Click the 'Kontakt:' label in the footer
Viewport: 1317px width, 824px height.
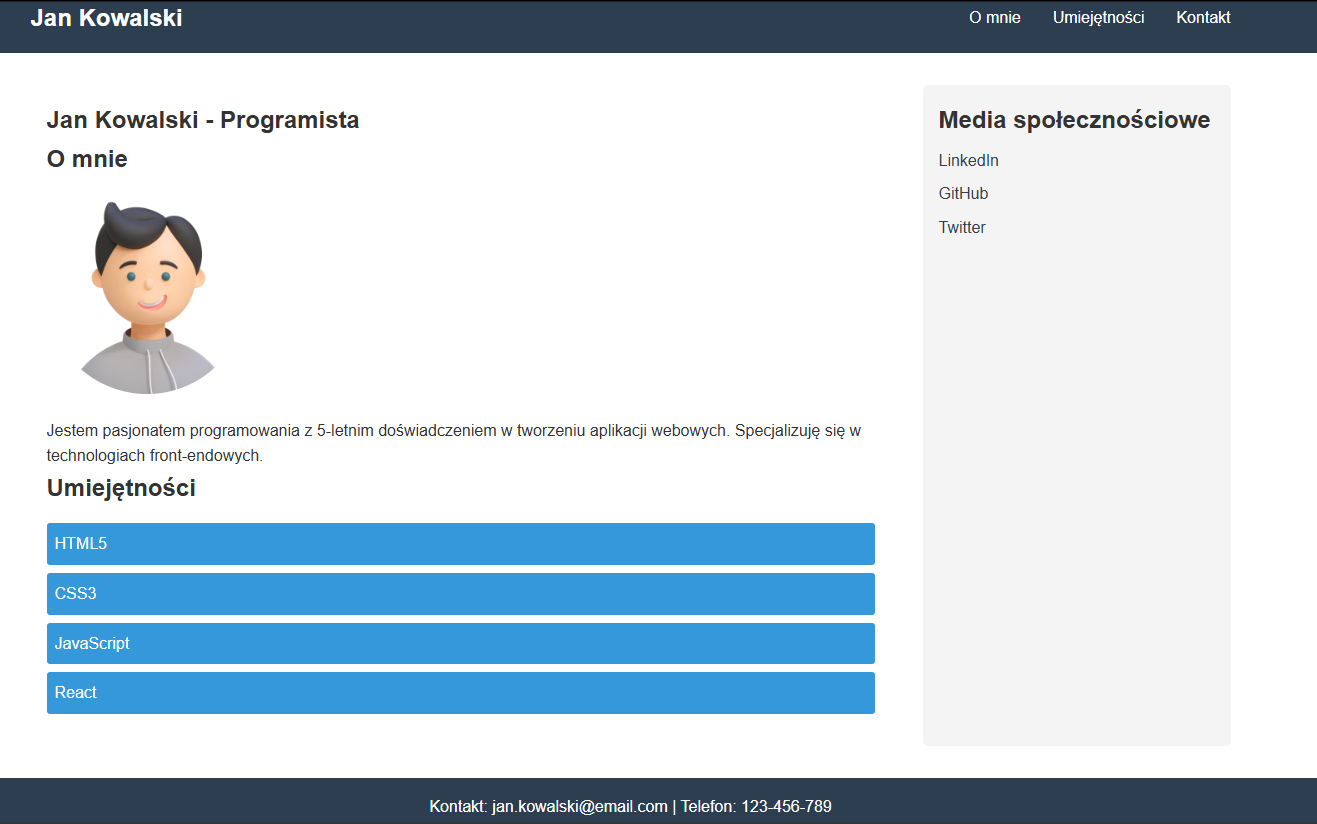458,807
